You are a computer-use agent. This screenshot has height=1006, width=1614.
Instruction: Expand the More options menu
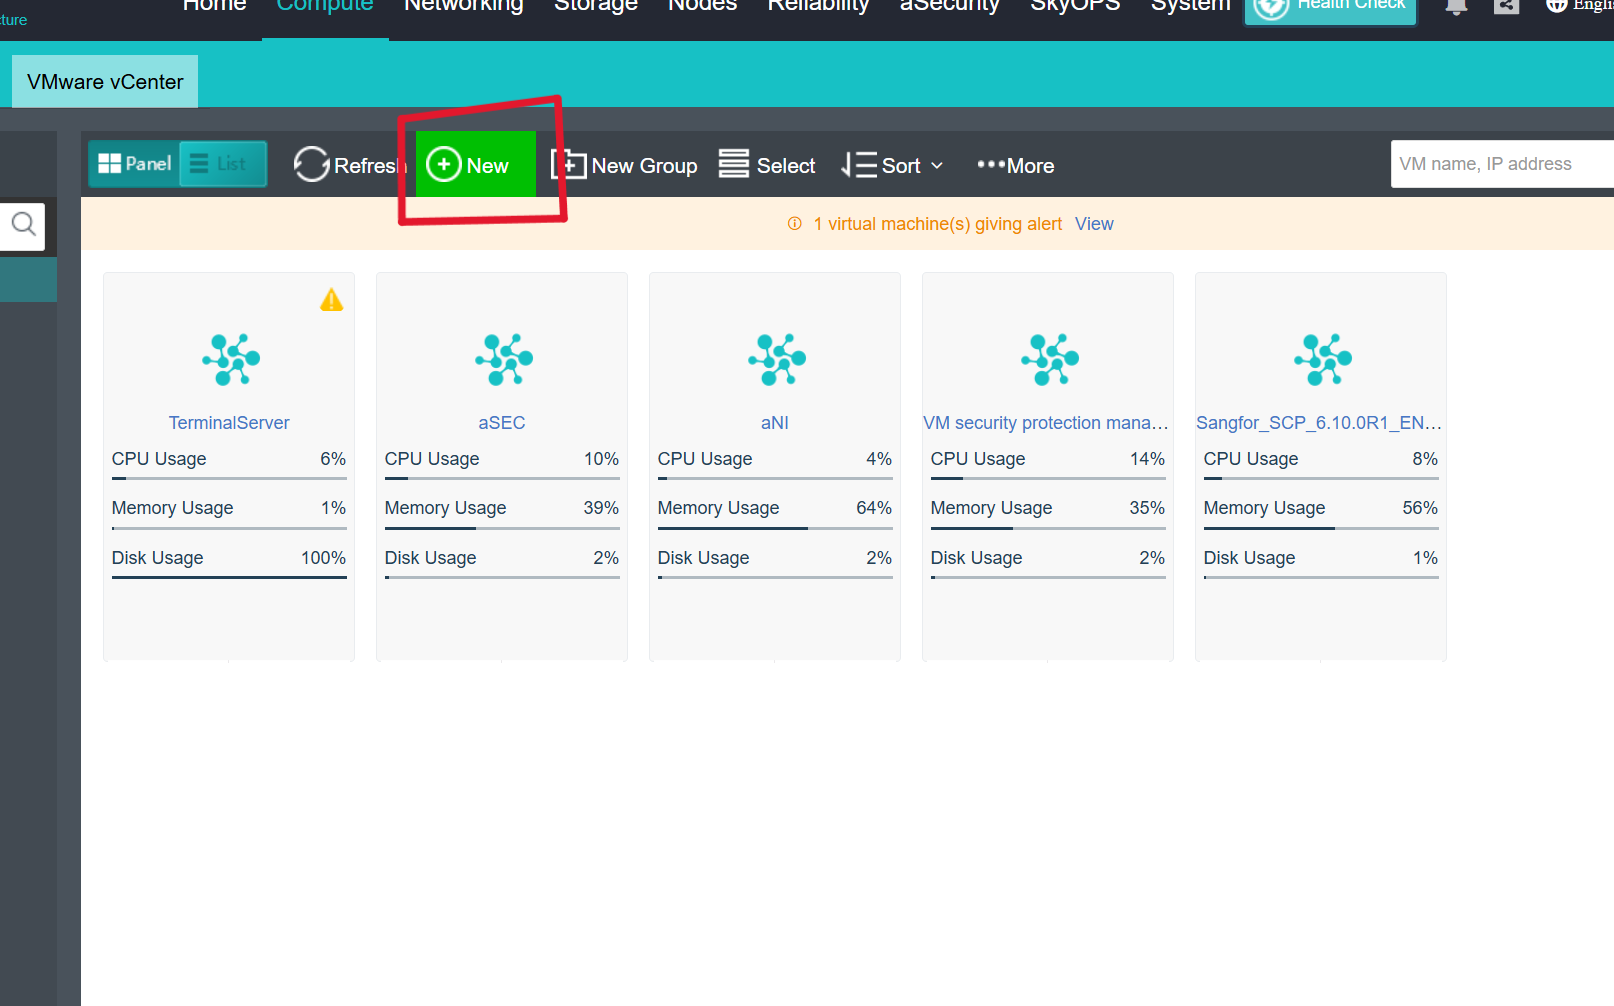[x=1015, y=164]
